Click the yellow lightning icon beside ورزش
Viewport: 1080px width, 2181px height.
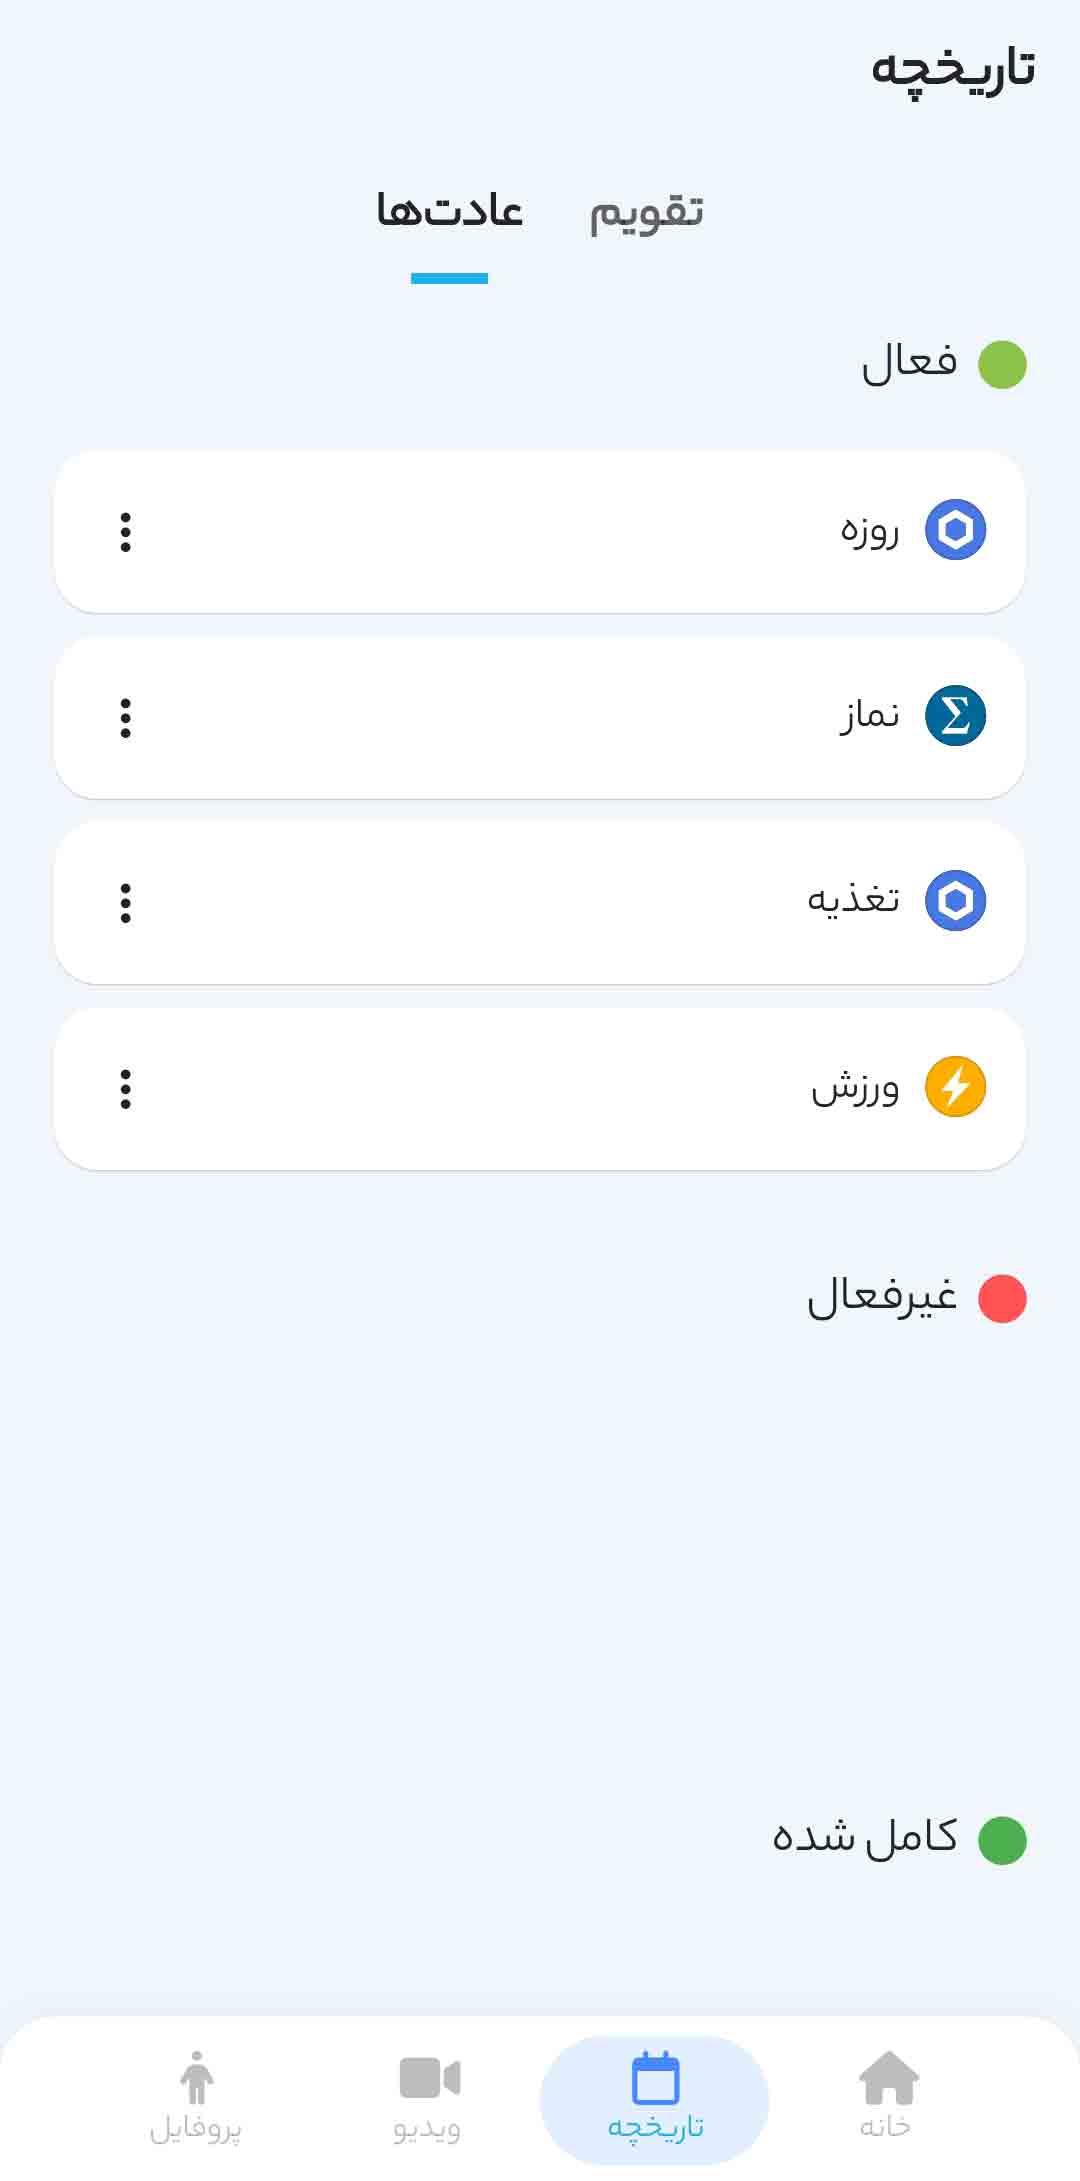955,1087
